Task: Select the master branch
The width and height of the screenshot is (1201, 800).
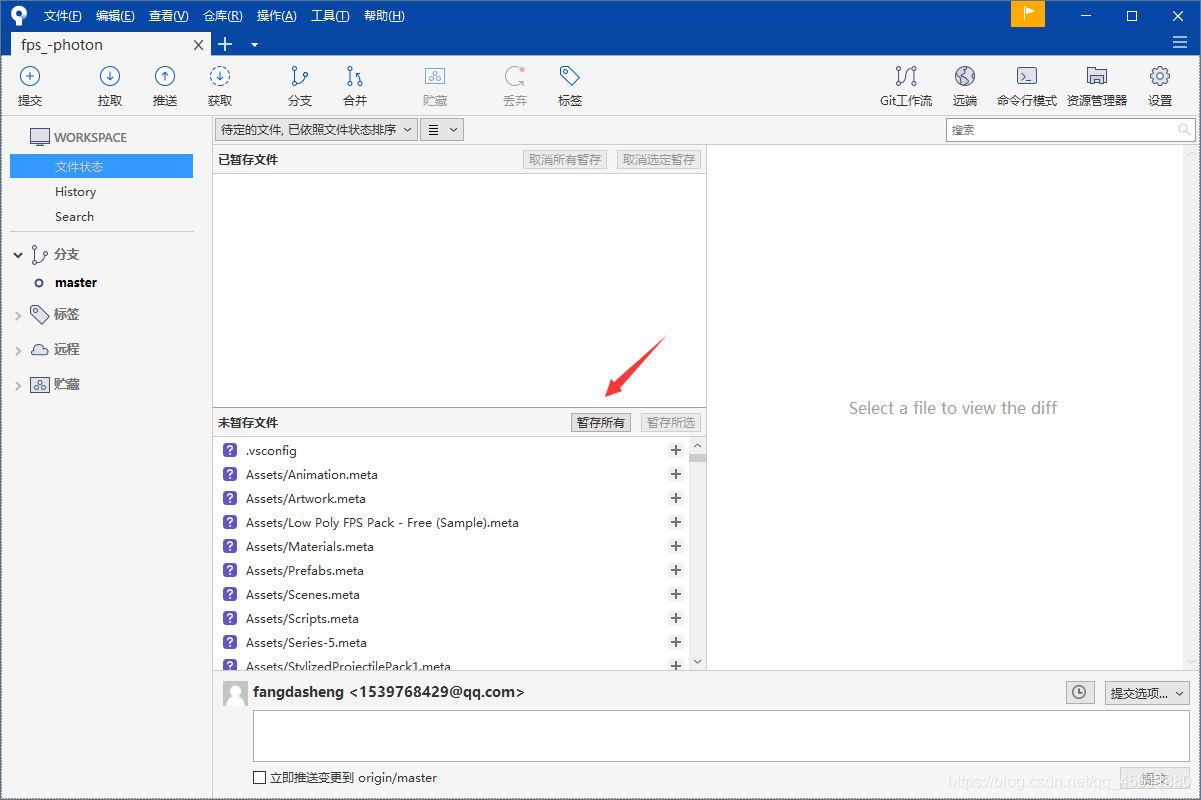Action: [76, 283]
